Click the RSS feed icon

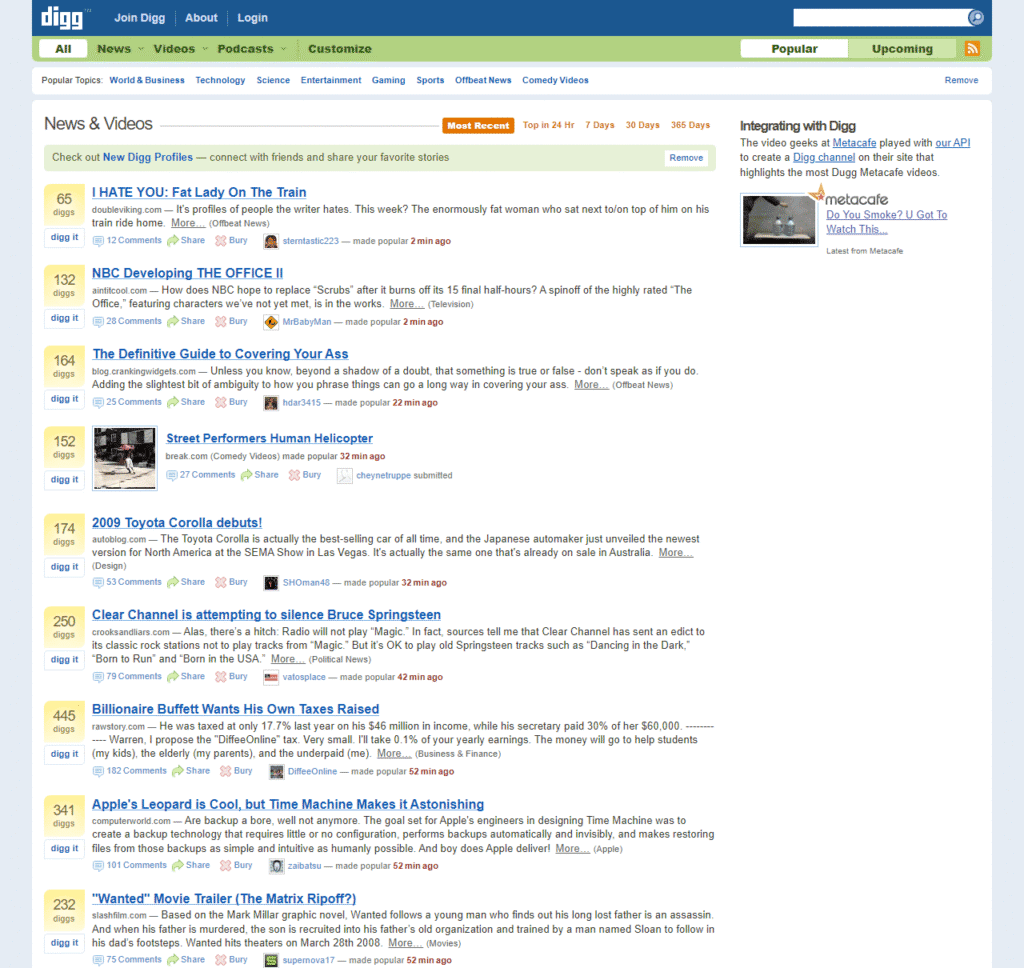(972, 48)
